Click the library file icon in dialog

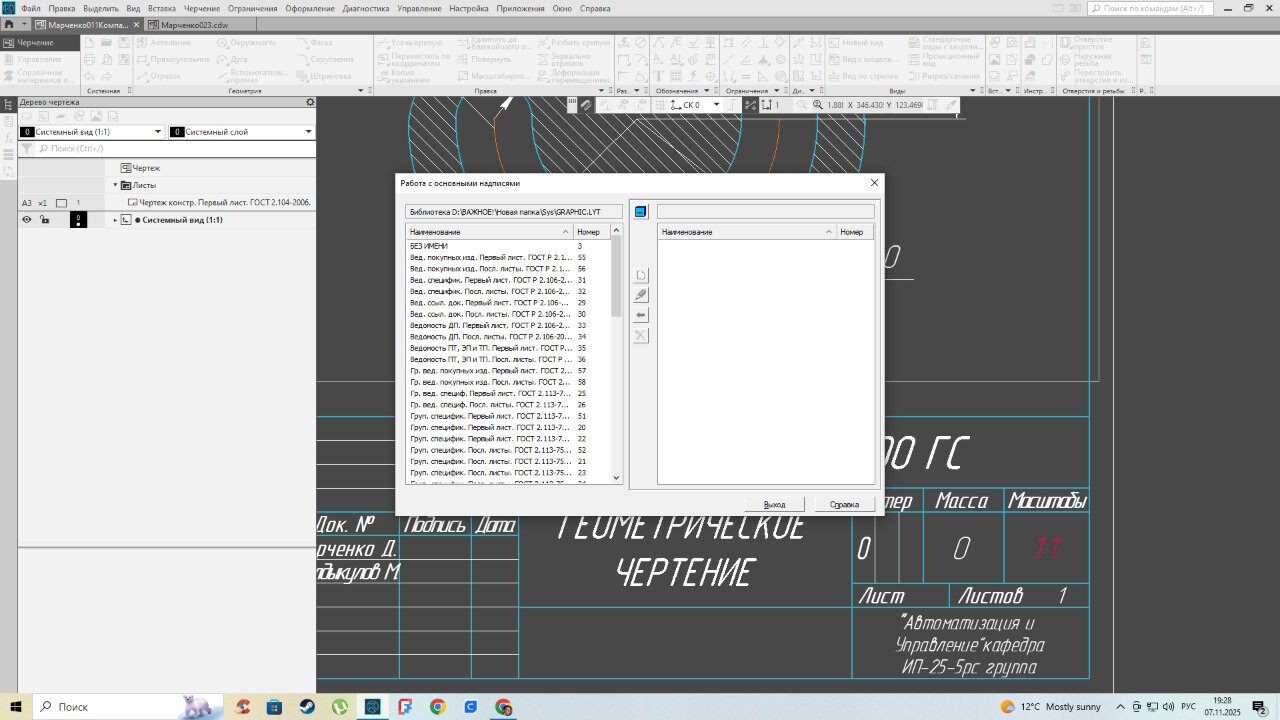641,212
